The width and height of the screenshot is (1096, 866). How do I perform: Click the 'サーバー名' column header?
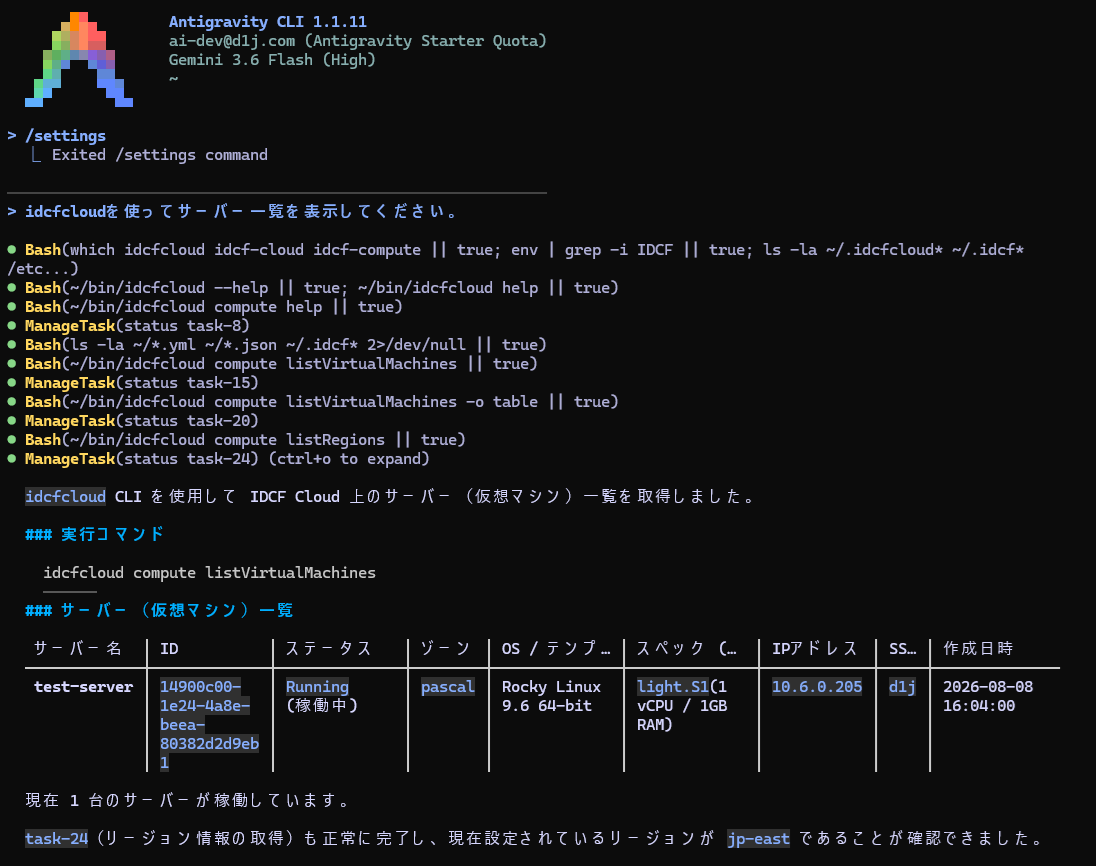(78, 649)
